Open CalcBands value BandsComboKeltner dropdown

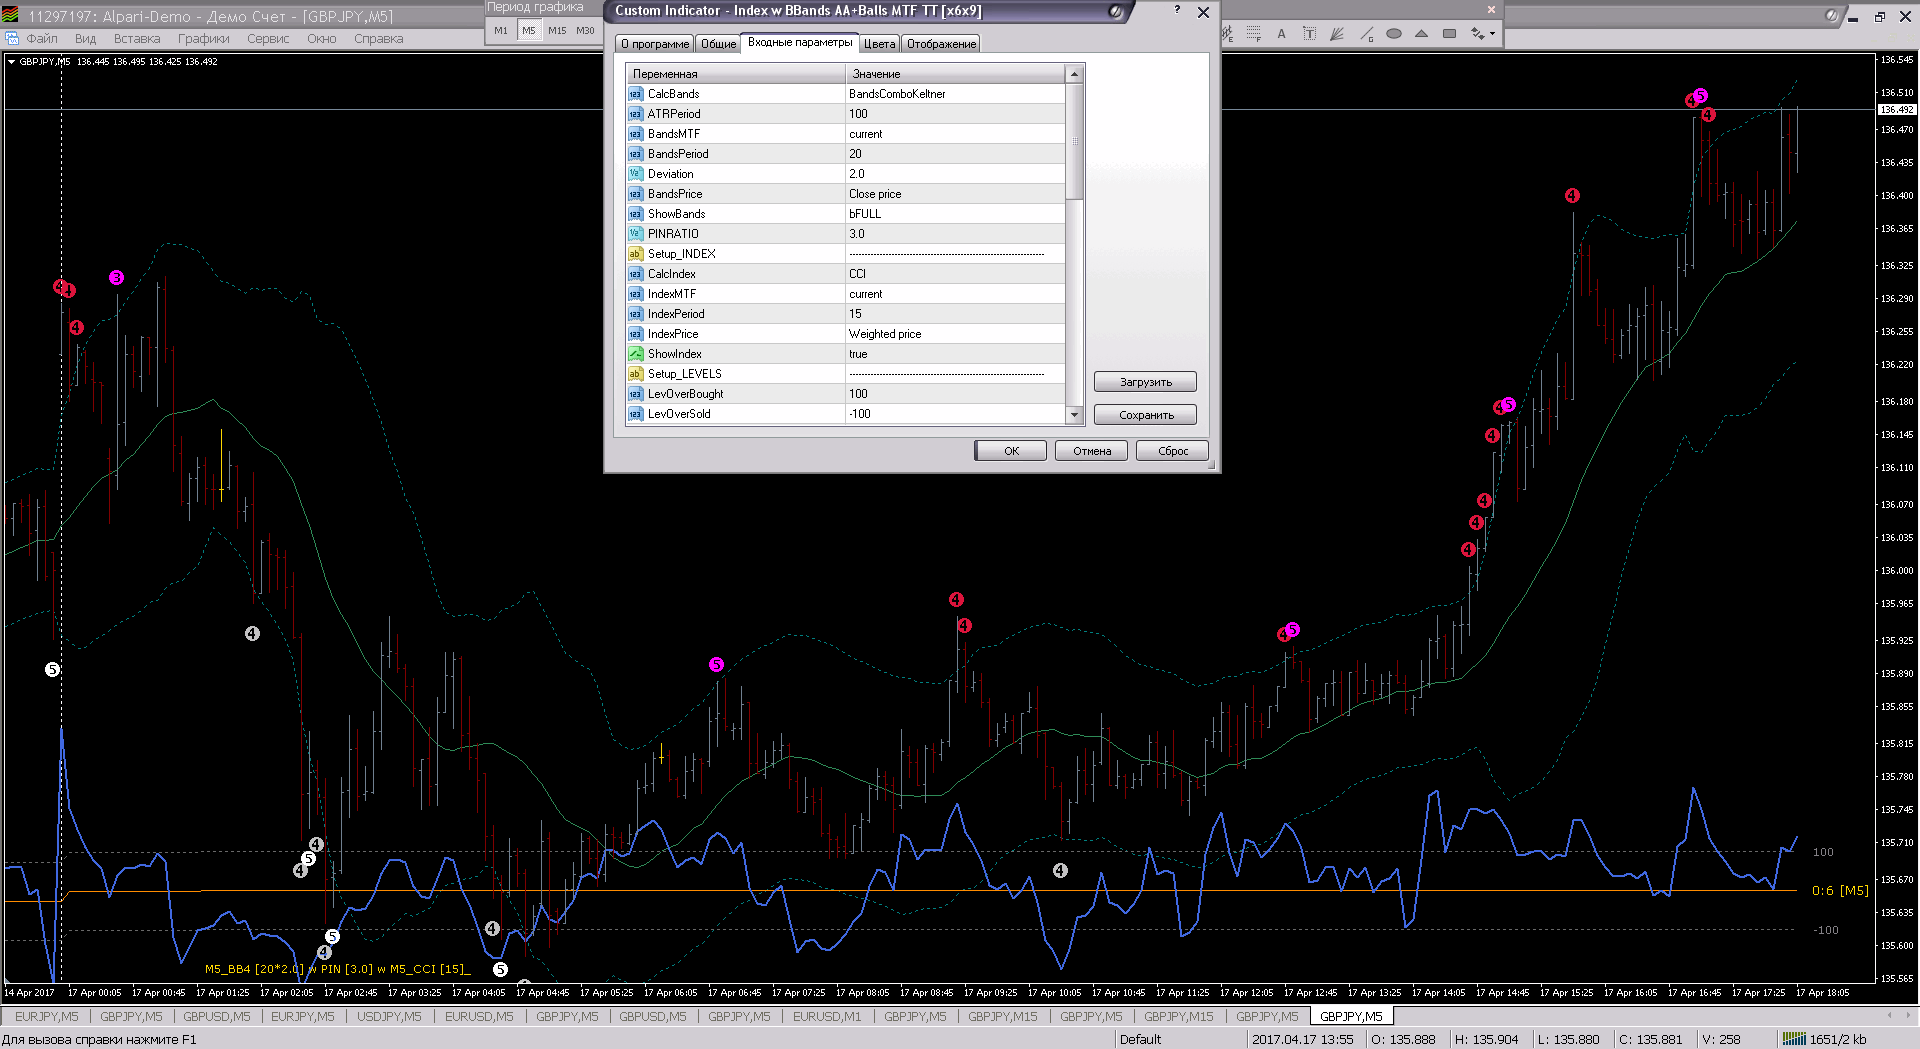click(x=955, y=94)
